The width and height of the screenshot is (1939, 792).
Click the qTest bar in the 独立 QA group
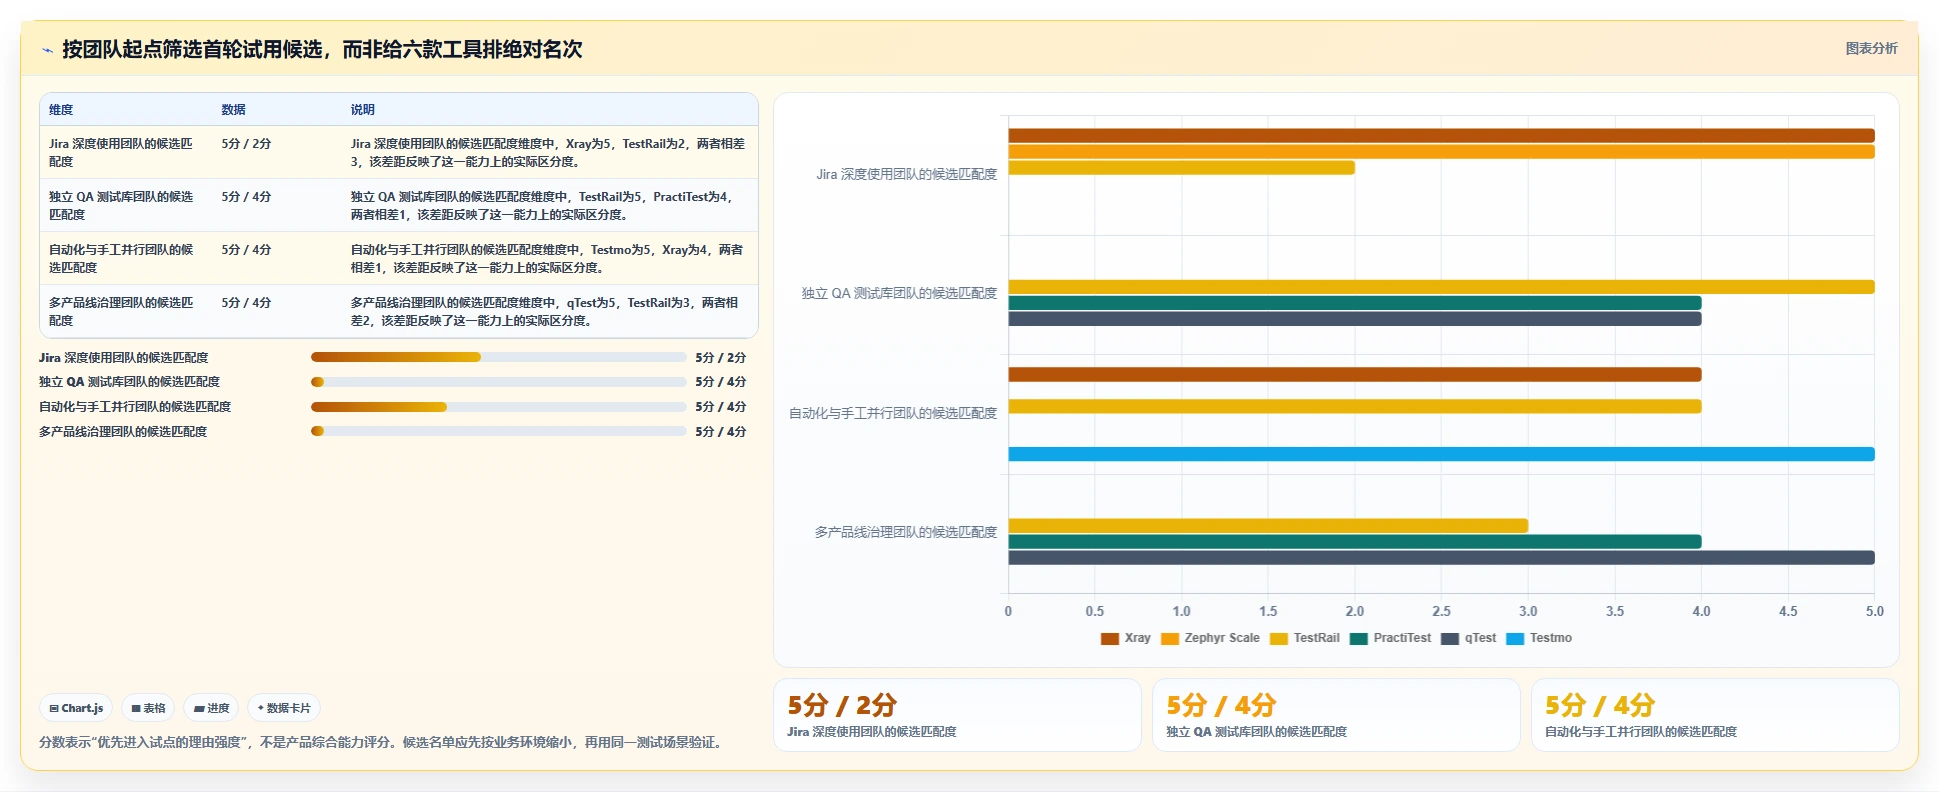tap(1355, 319)
